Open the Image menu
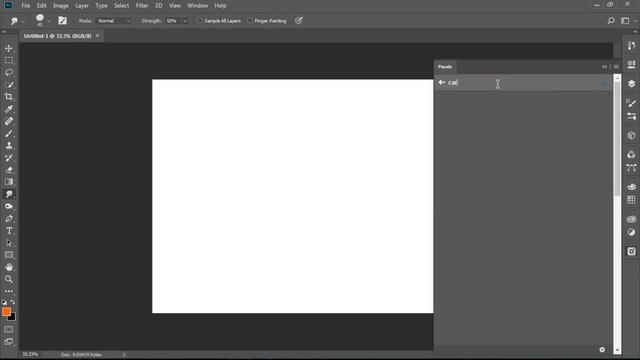The image size is (640, 360). point(60,6)
